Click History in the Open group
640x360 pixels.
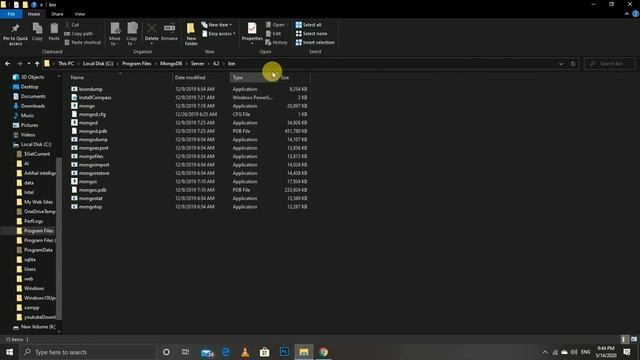(x=277, y=42)
